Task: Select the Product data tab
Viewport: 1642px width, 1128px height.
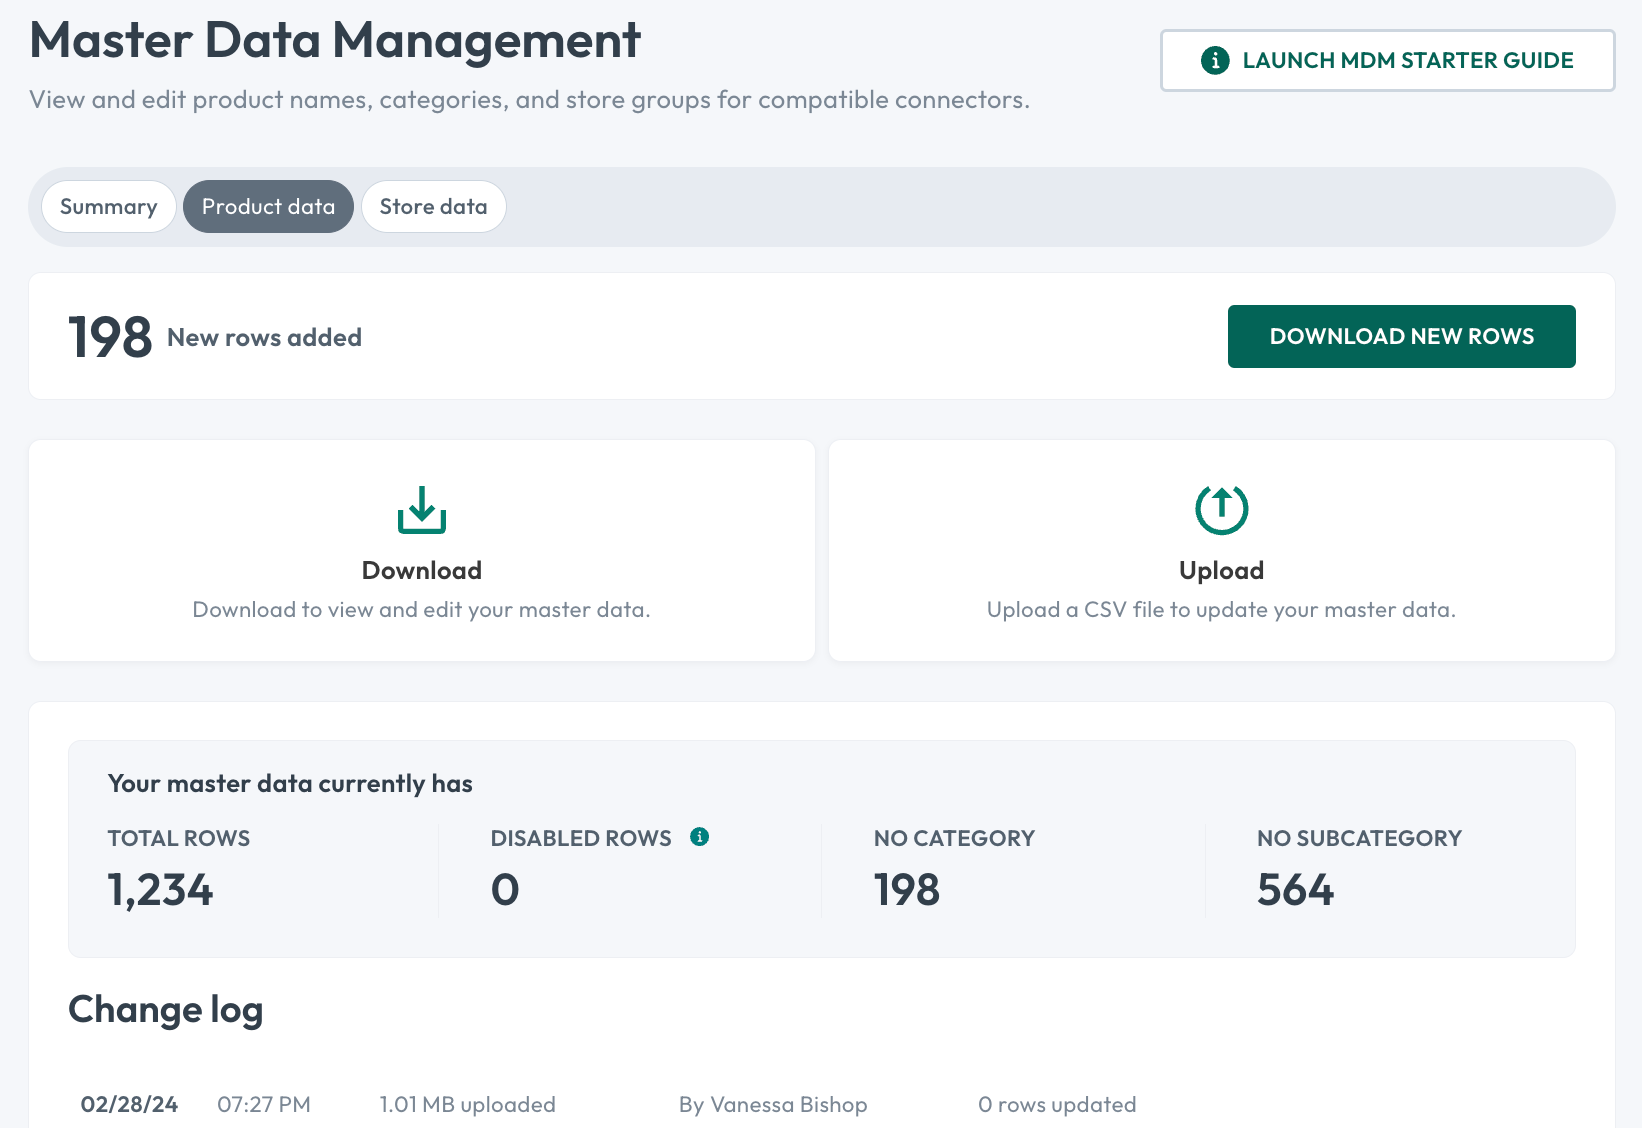Action: (x=268, y=207)
